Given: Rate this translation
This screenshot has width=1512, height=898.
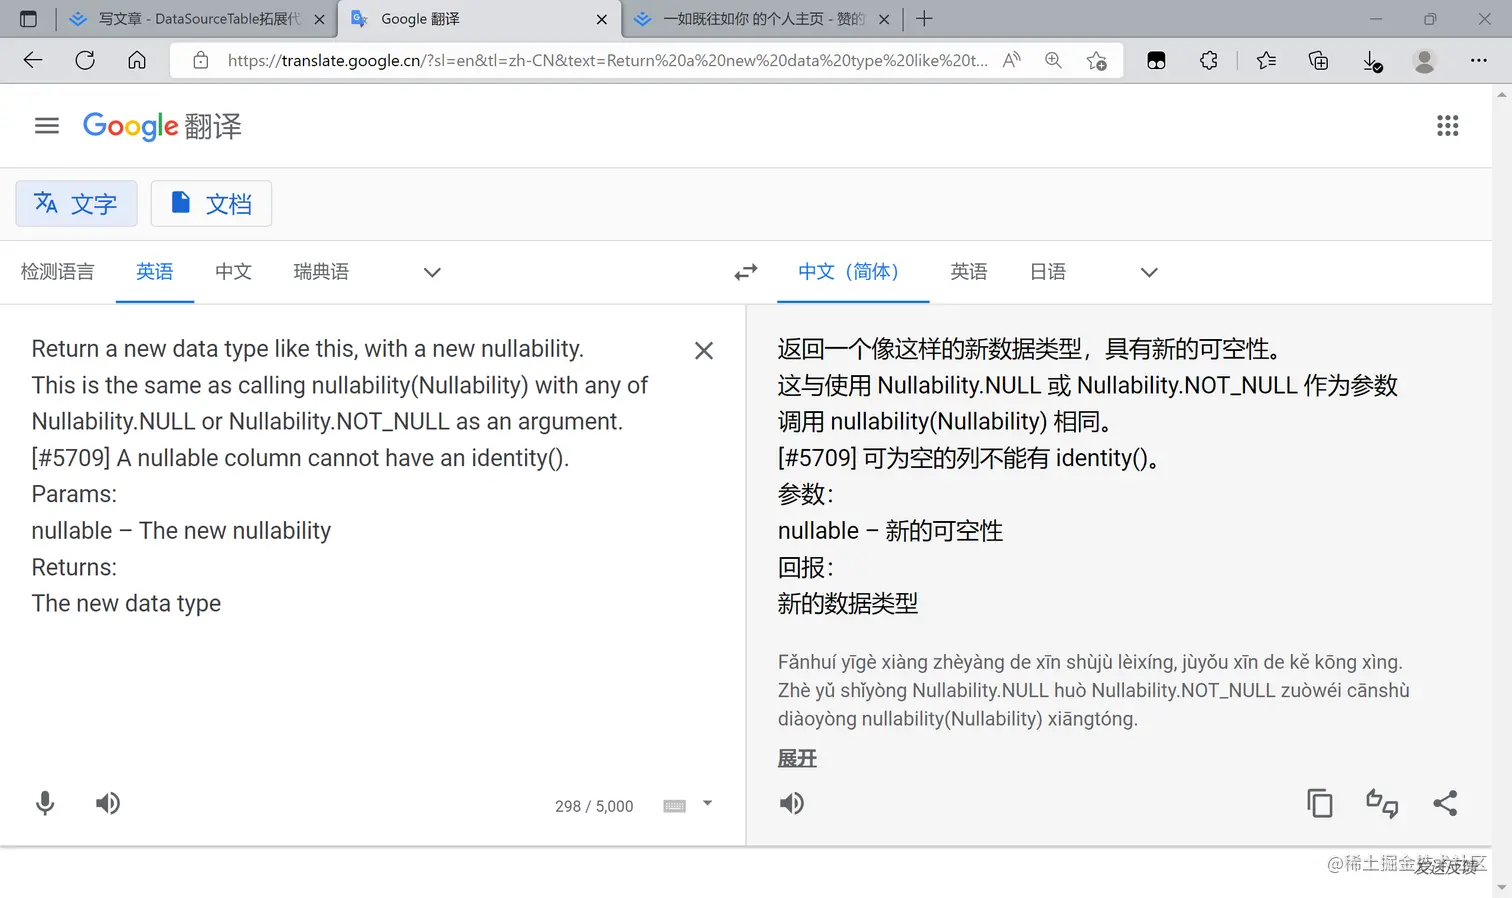Looking at the screenshot, I should (1382, 803).
